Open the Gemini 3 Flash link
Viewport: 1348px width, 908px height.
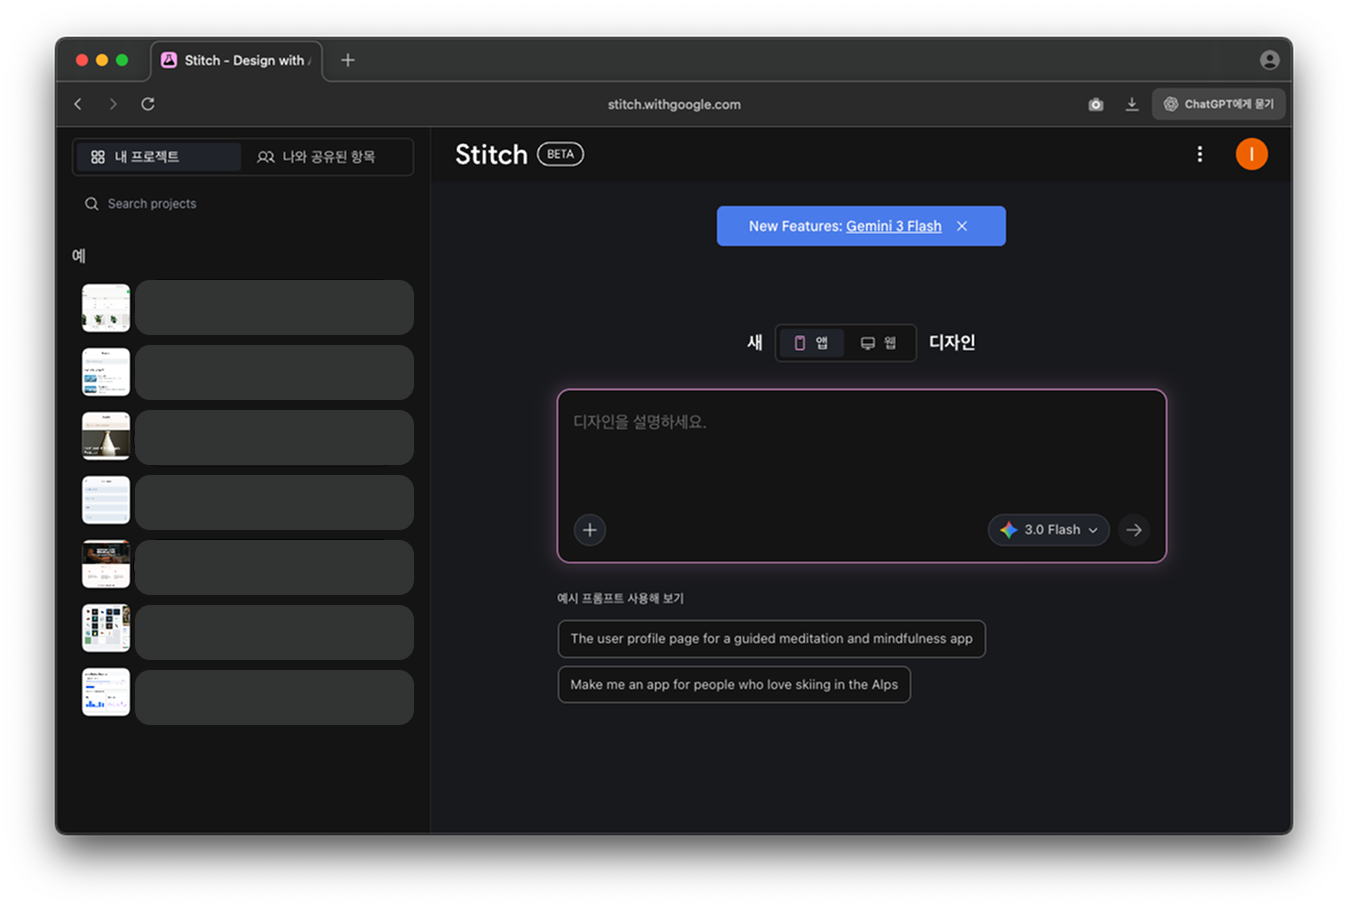pyautogui.click(x=894, y=226)
